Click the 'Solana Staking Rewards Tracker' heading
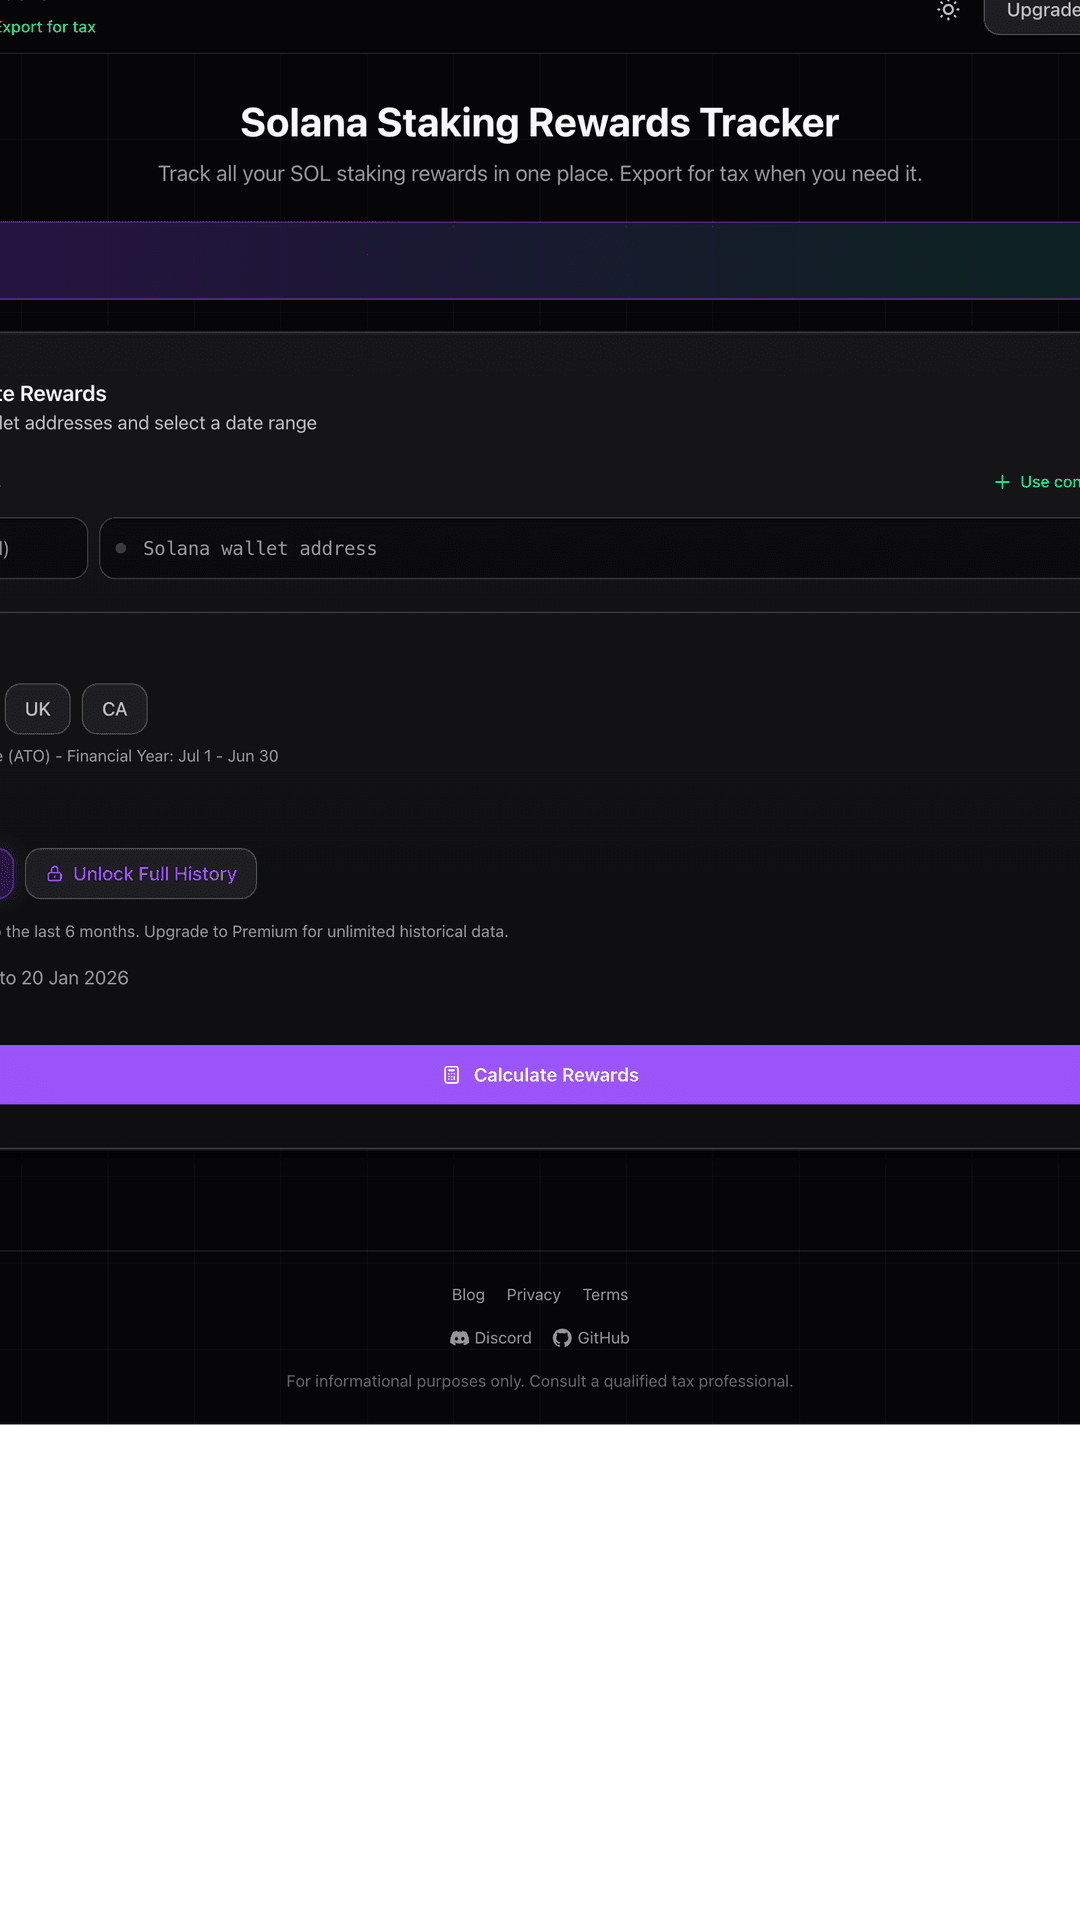Viewport: 1080px width, 1920px height. pos(540,123)
